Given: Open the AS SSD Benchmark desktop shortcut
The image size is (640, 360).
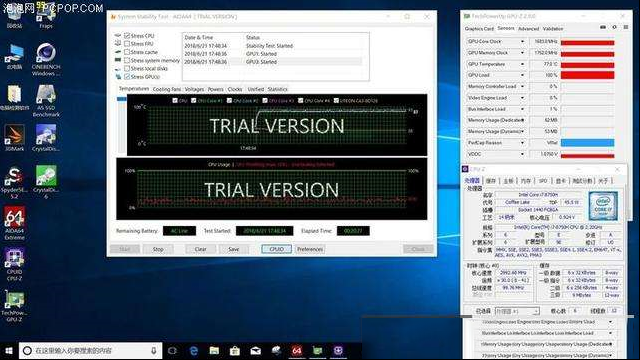Looking at the screenshot, I should (46, 100).
